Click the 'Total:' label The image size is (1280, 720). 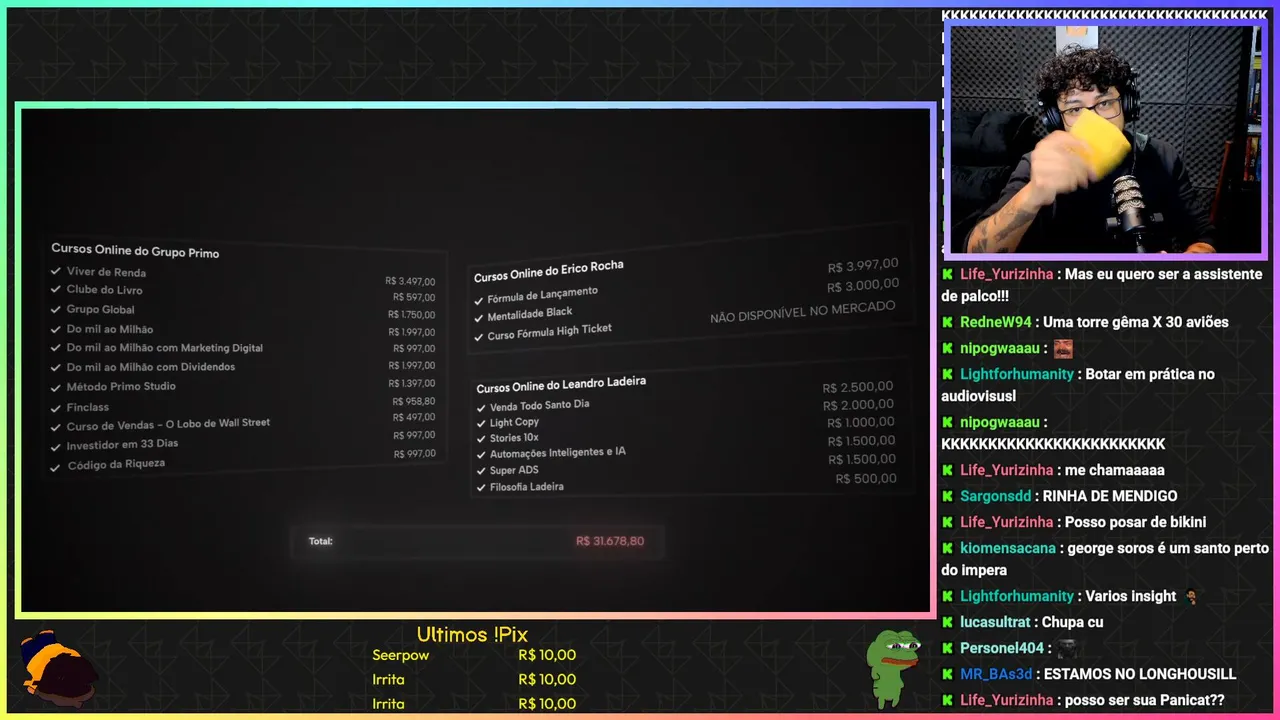(x=320, y=541)
